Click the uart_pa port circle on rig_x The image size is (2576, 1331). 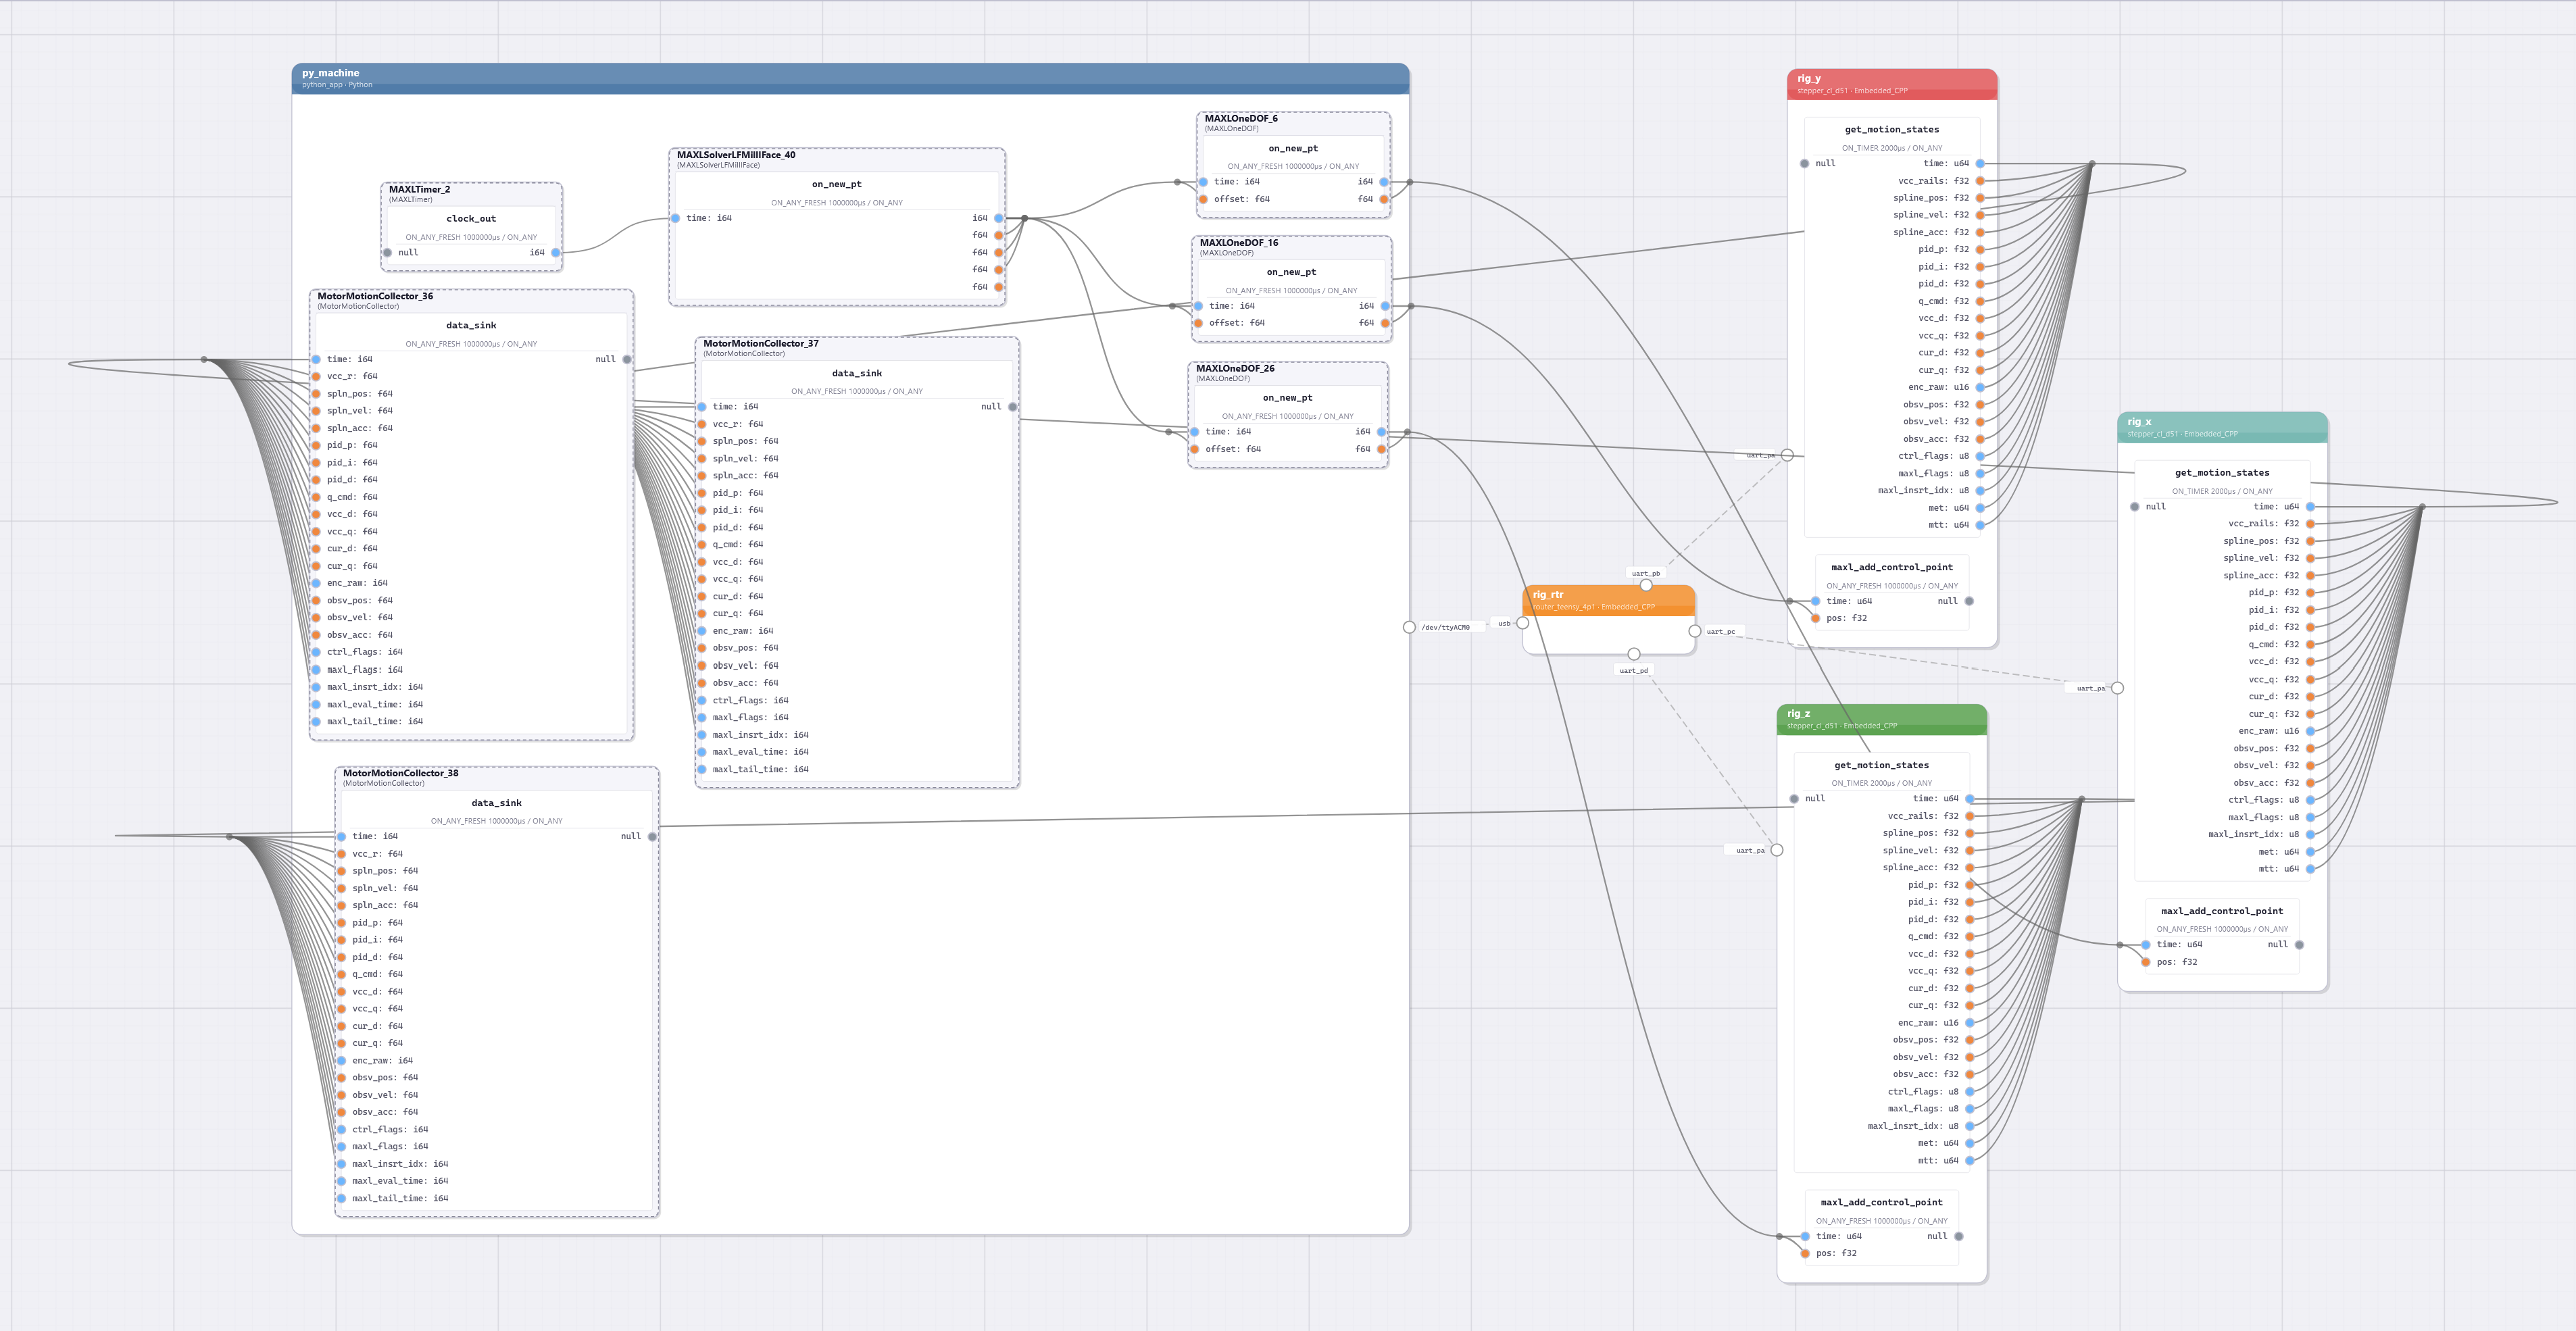pyautogui.click(x=2117, y=688)
